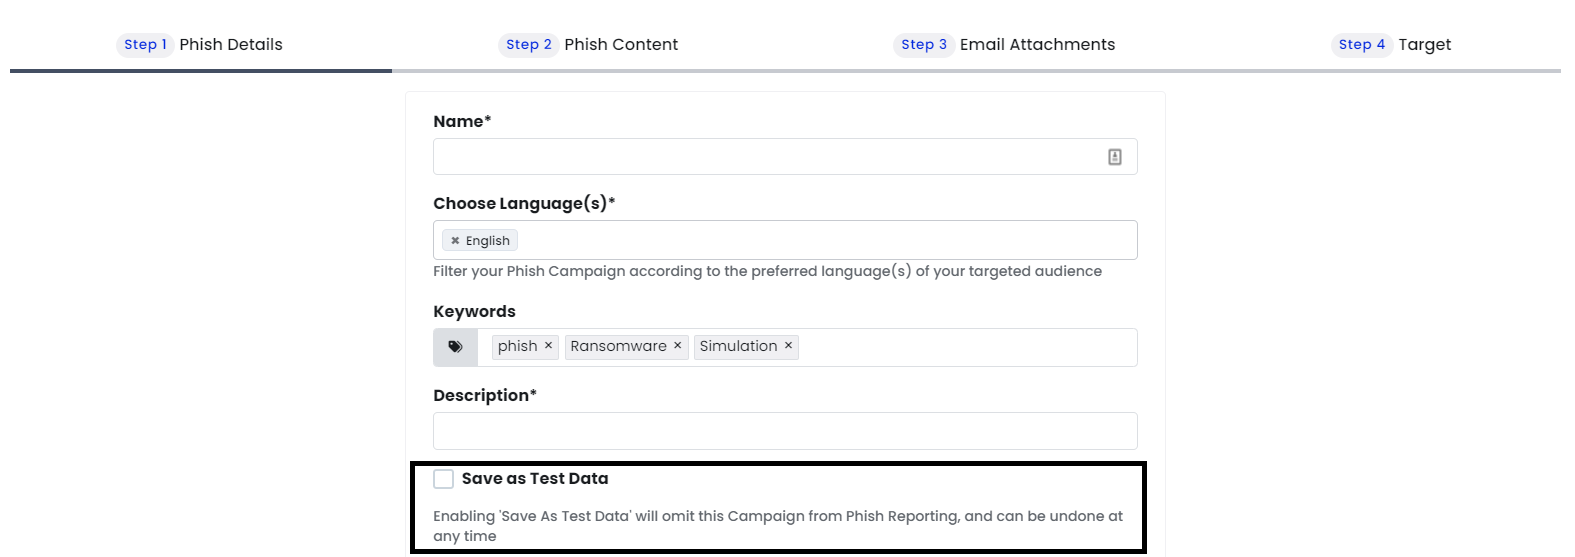Remove the Ransomware keyword tag
Image resolution: width=1575 pixels, height=557 pixels.
coord(677,345)
